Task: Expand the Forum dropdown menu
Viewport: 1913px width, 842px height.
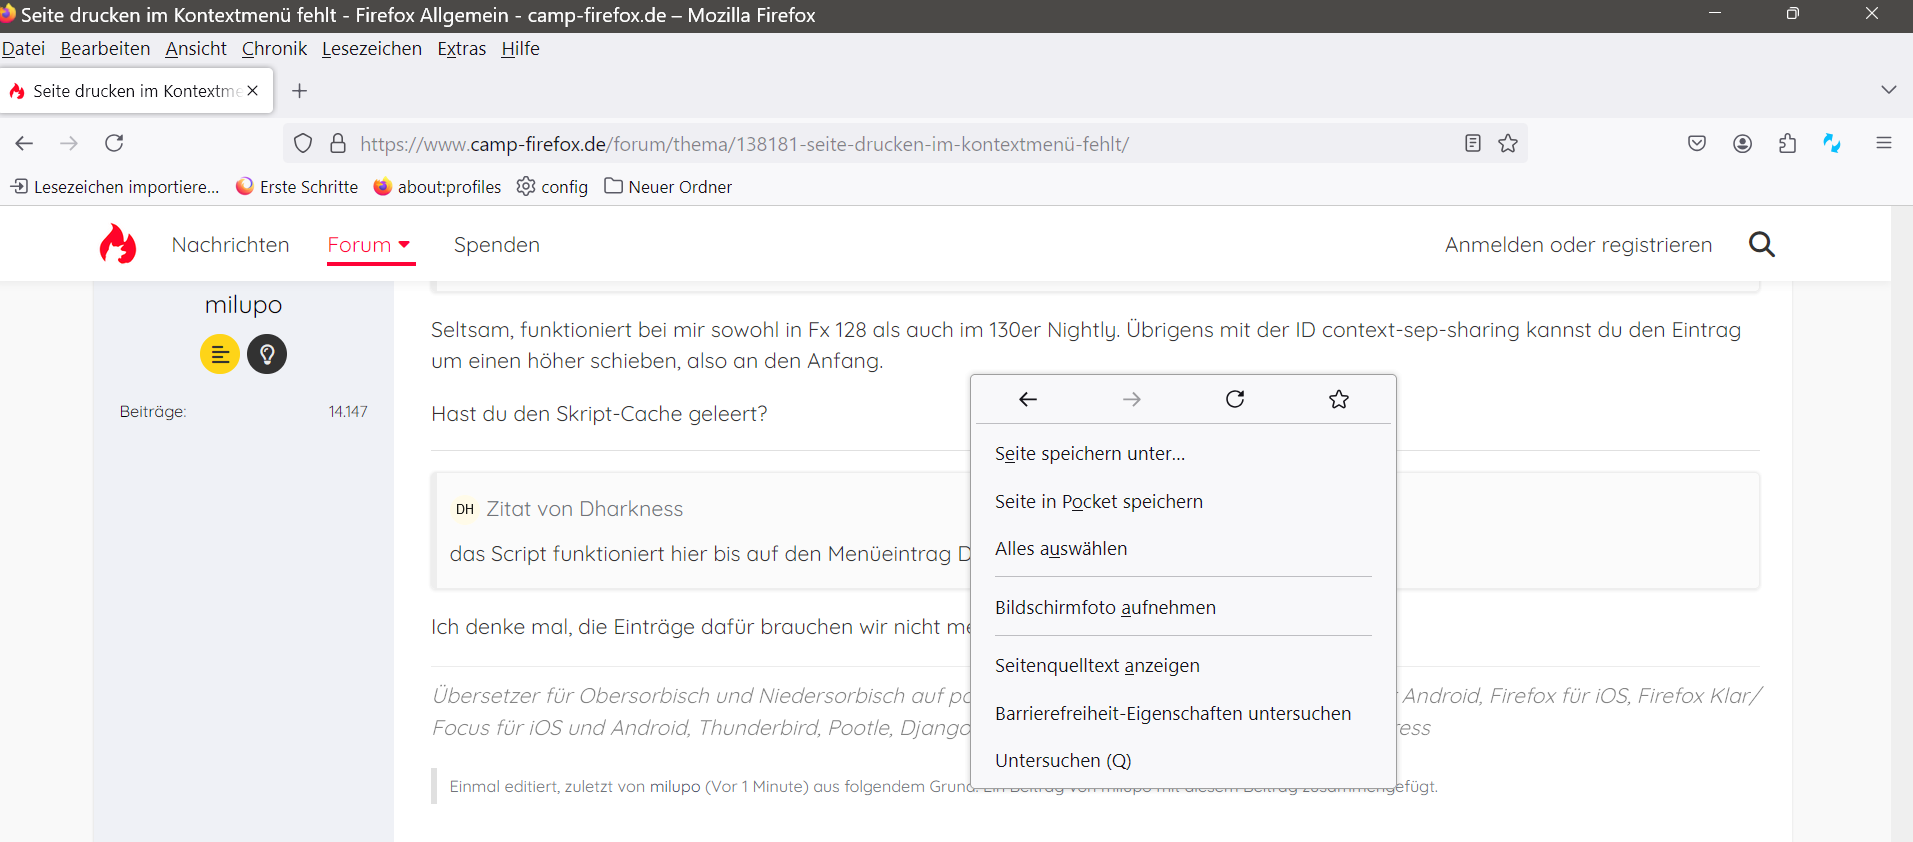Action: point(370,245)
